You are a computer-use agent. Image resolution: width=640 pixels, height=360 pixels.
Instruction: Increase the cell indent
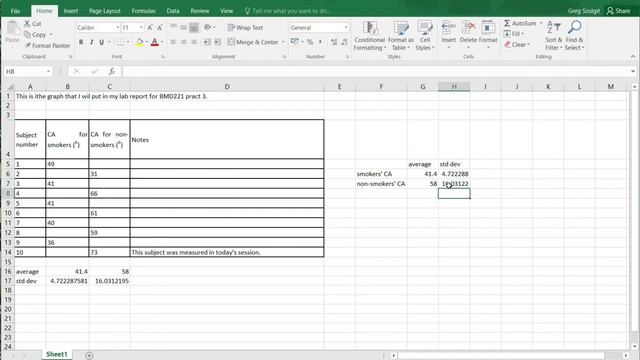point(218,42)
